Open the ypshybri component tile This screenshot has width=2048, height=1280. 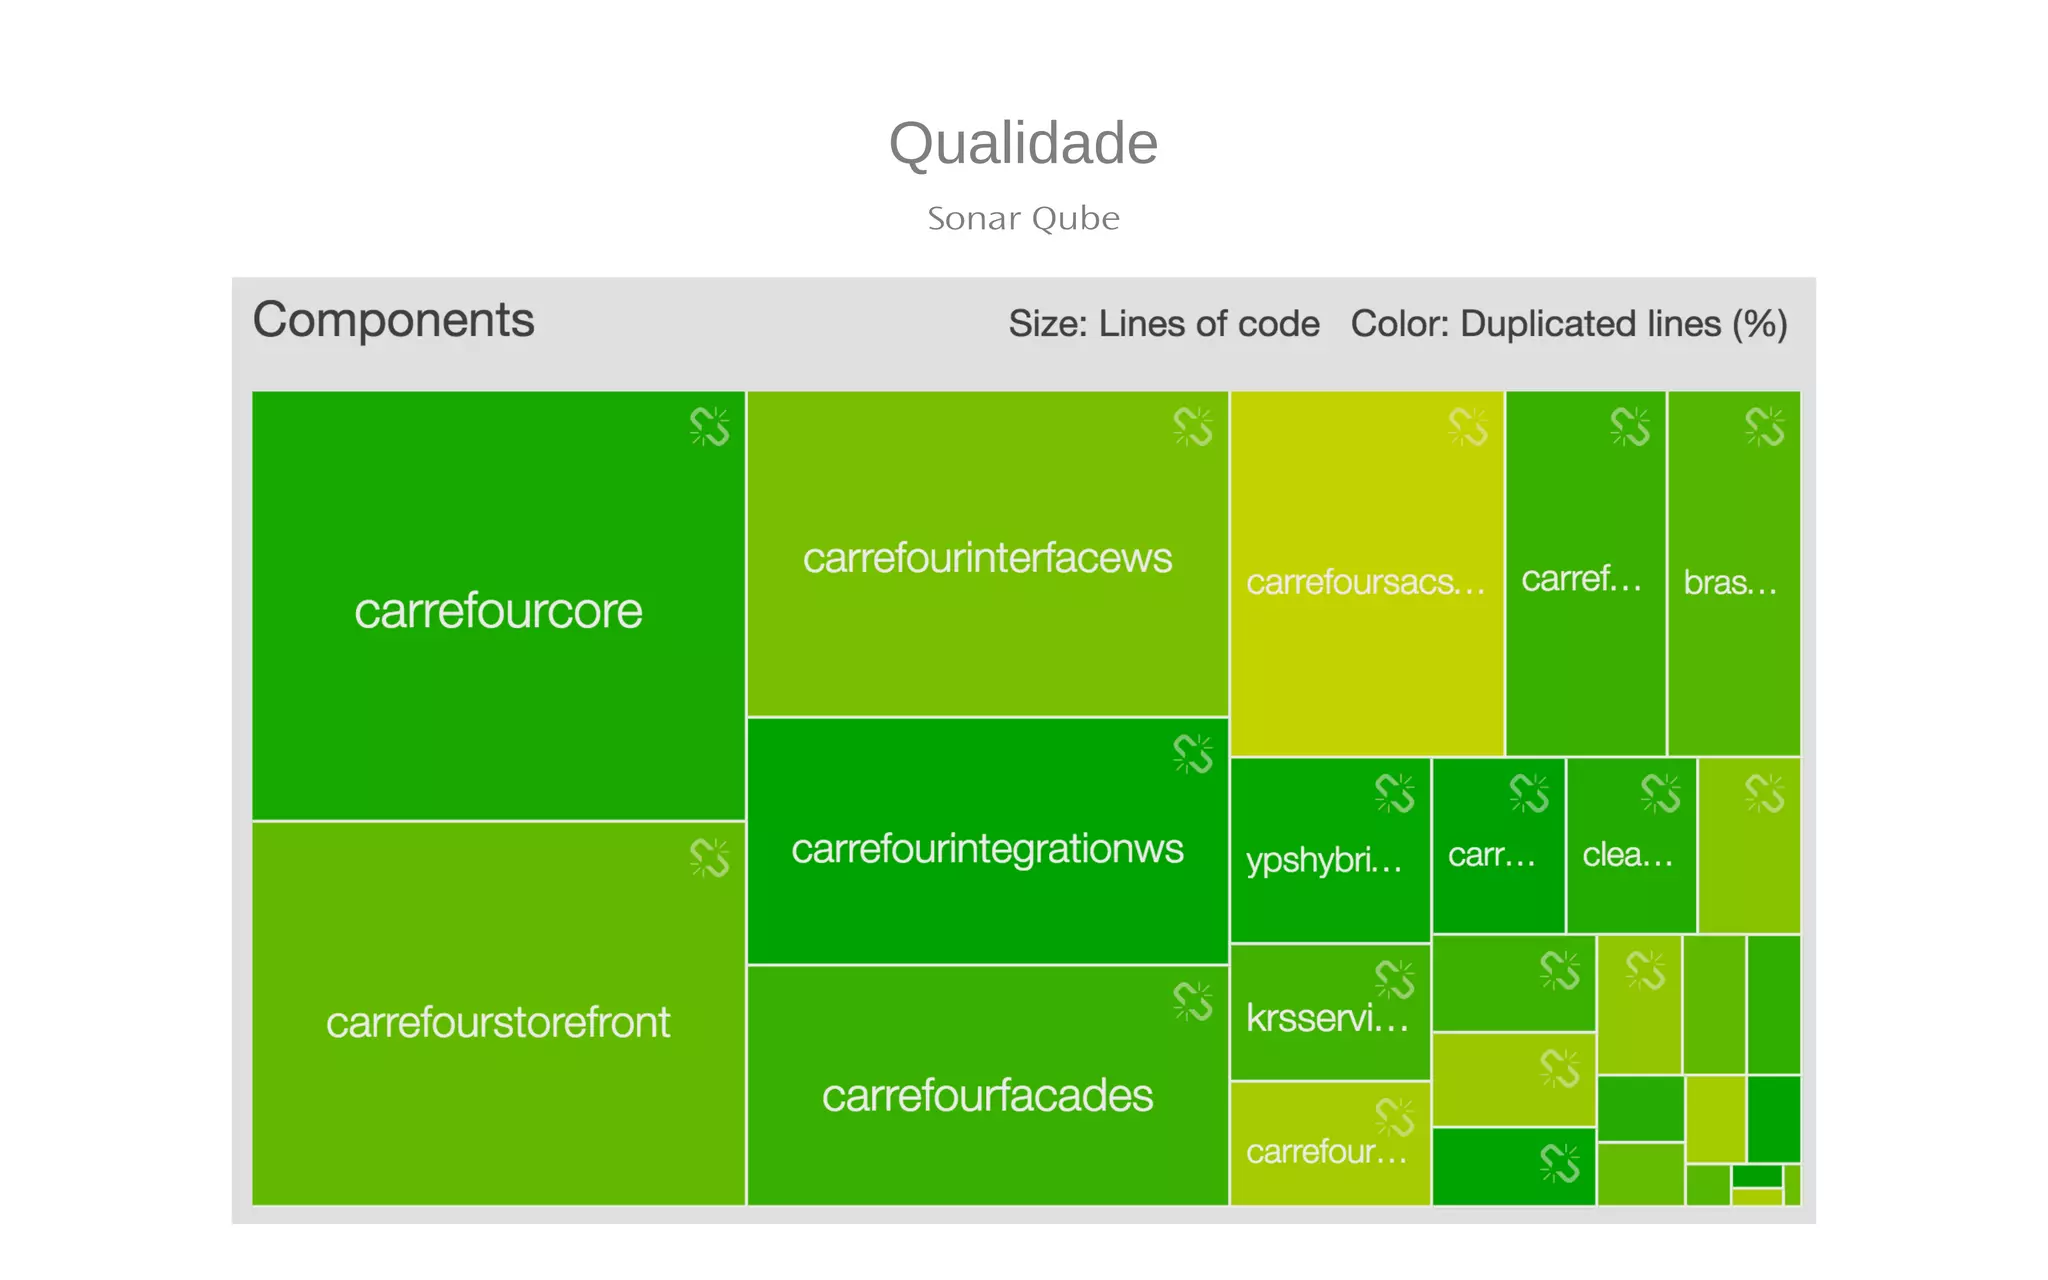point(1324,860)
